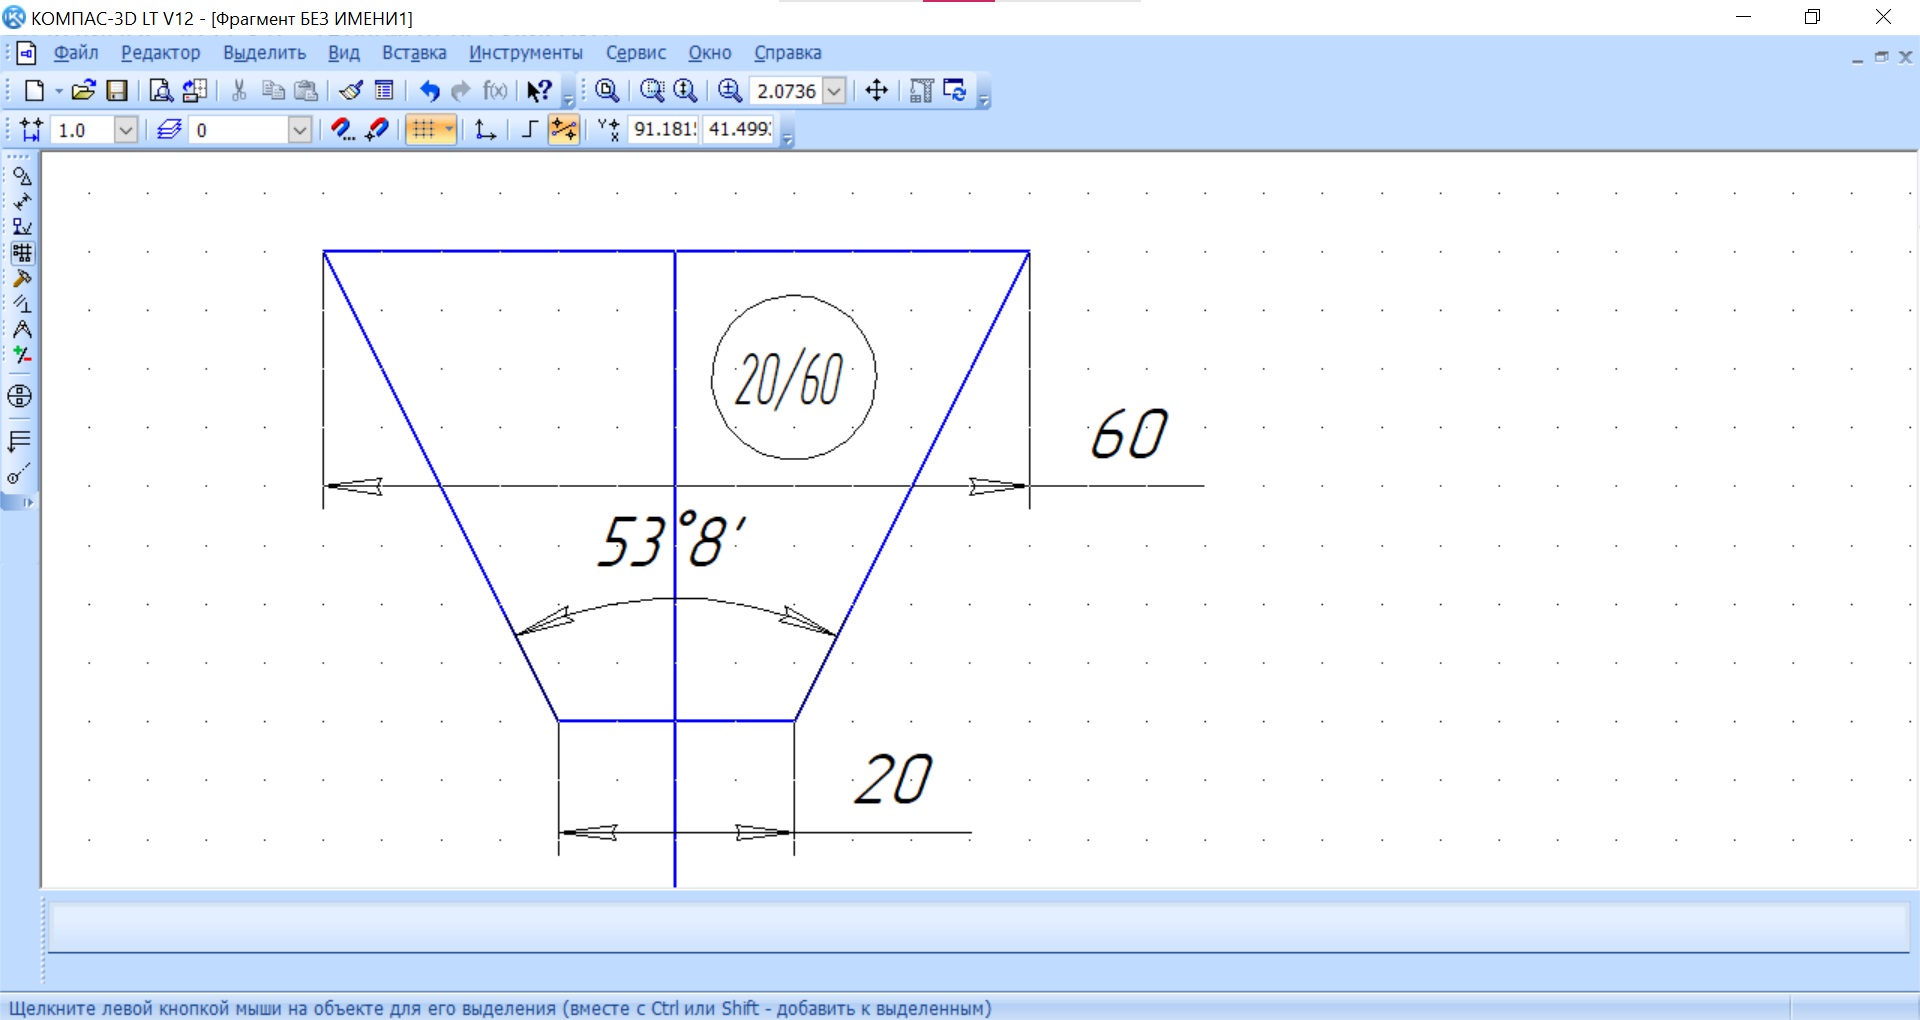Screen dimensions: 1920x1020
Task: Click the Zoom In/Out dynamic icon
Action: coord(686,91)
